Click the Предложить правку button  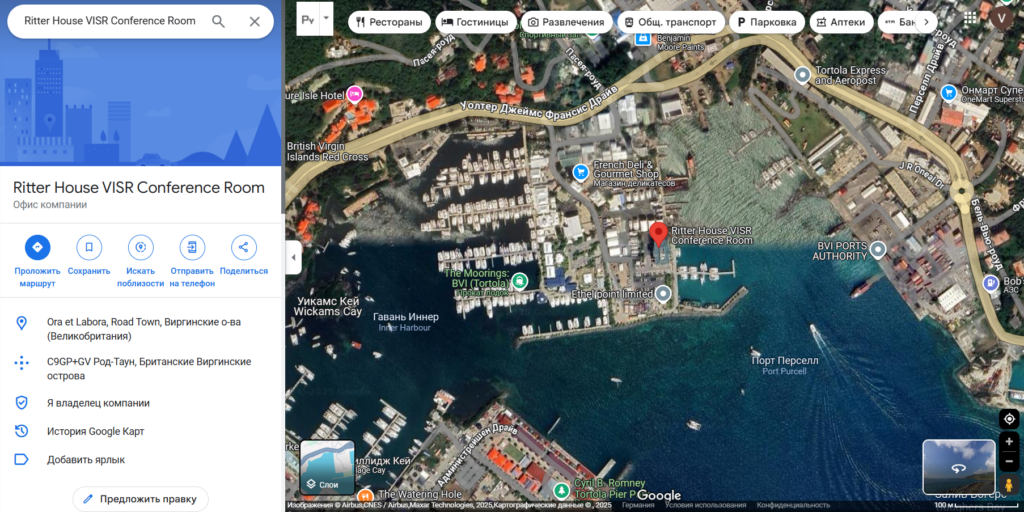pos(140,498)
